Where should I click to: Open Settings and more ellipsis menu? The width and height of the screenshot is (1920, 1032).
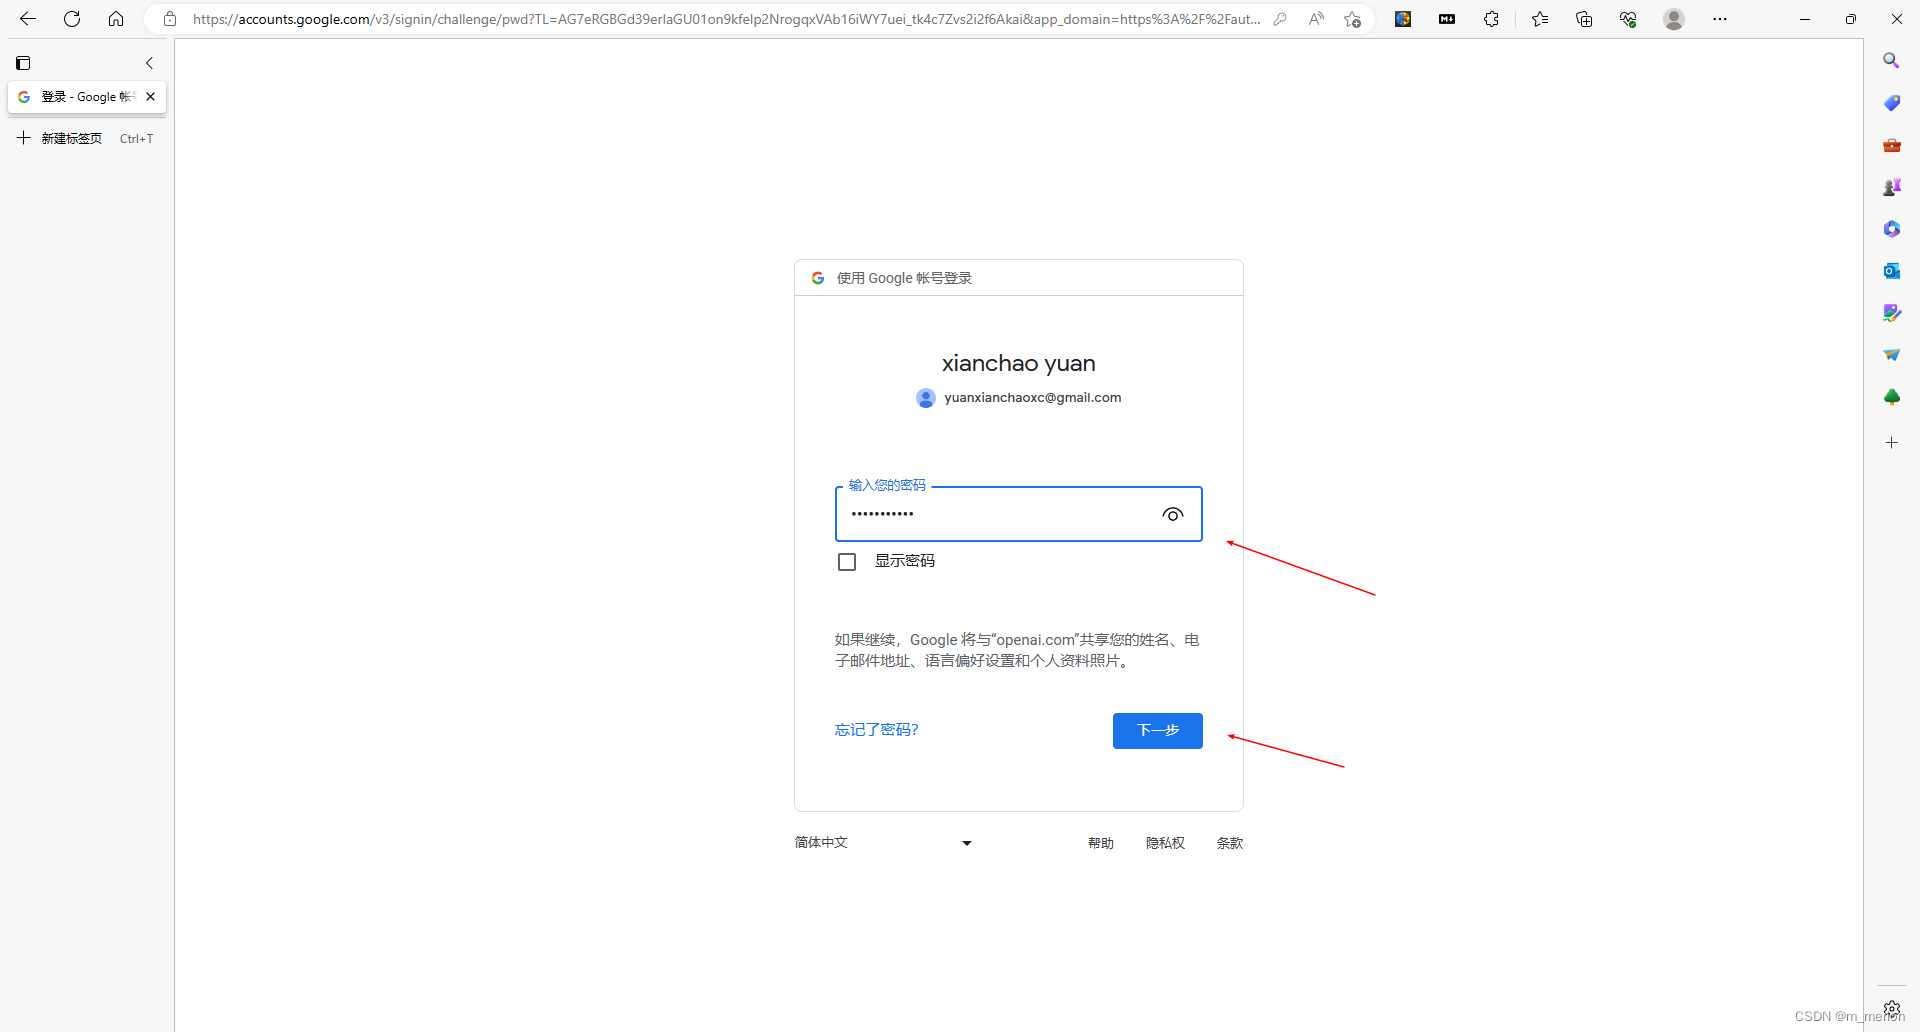(x=1720, y=19)
